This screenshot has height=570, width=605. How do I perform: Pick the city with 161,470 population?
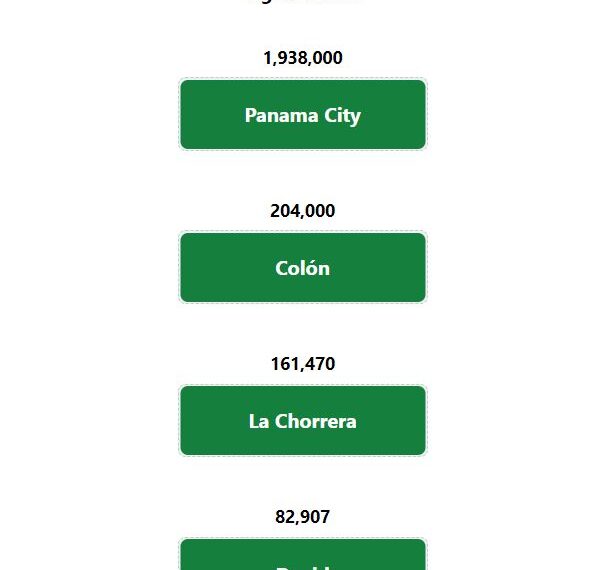pos(303,420)
